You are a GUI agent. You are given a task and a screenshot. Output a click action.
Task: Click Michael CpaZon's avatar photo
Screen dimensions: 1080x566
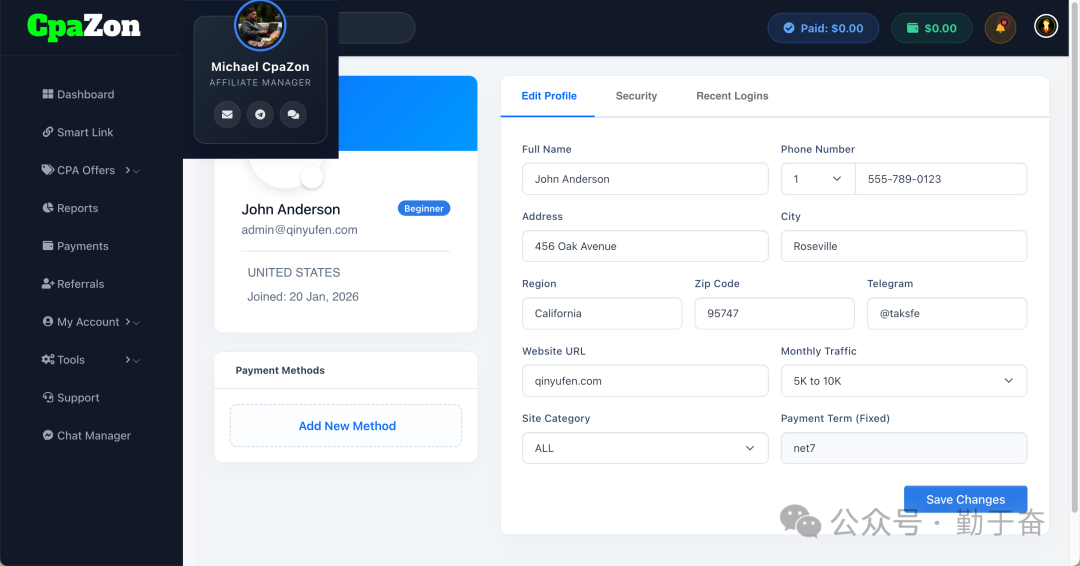(x=260, y=25)
